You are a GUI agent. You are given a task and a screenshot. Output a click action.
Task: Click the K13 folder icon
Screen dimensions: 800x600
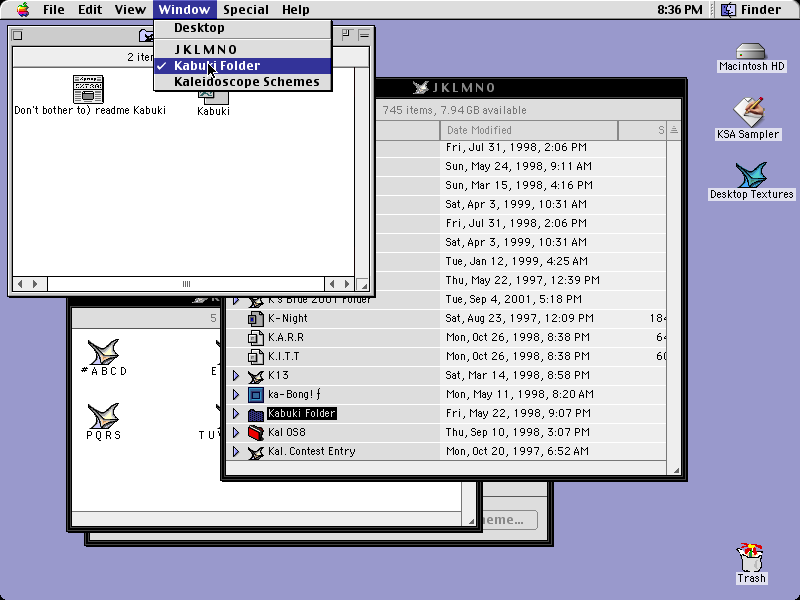coord(256,376)
